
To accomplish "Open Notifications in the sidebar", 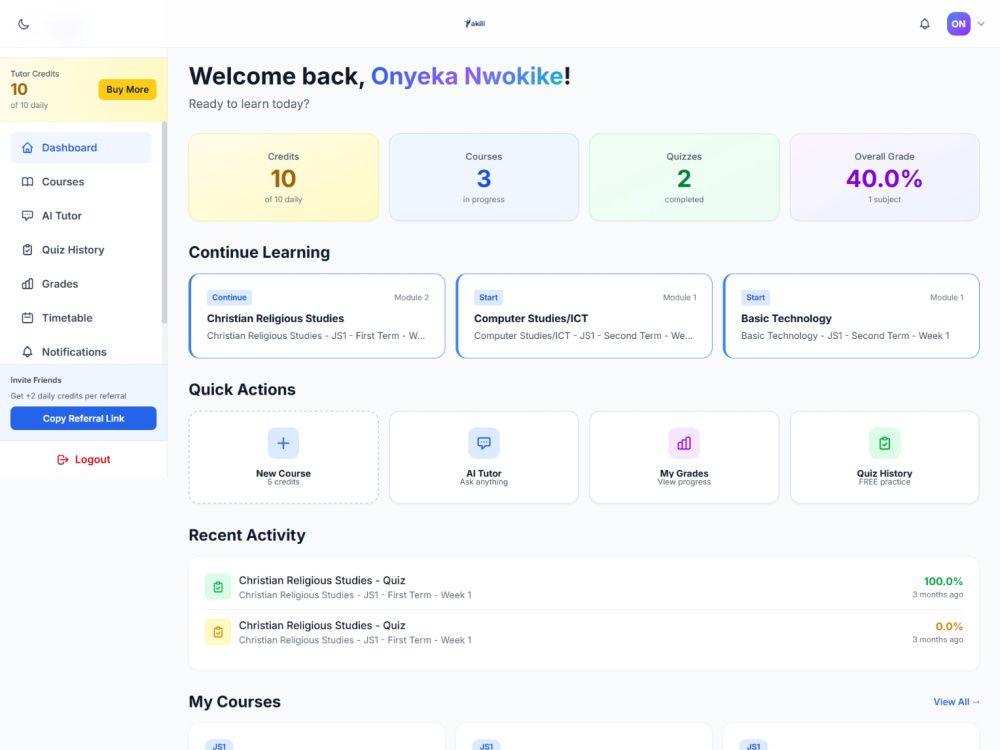I will tap(81, 352).
